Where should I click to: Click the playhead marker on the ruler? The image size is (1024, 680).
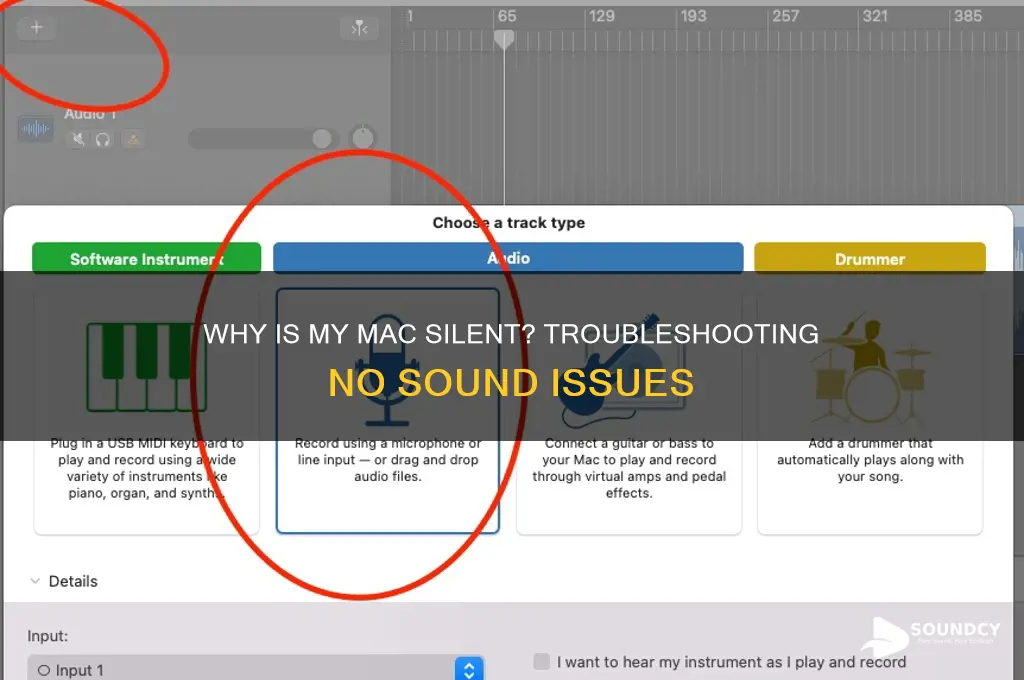[x=504, y=40]
